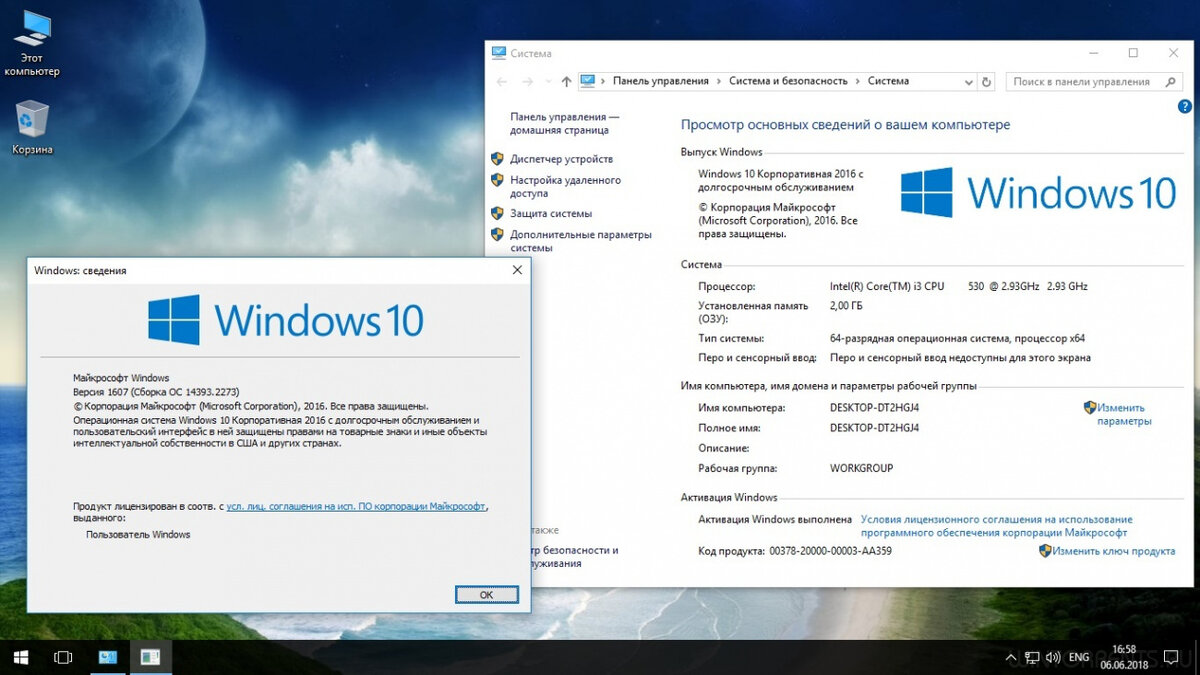Open network status tray icon
This screenshot has width=1200, height=675.
[1033, 658]
